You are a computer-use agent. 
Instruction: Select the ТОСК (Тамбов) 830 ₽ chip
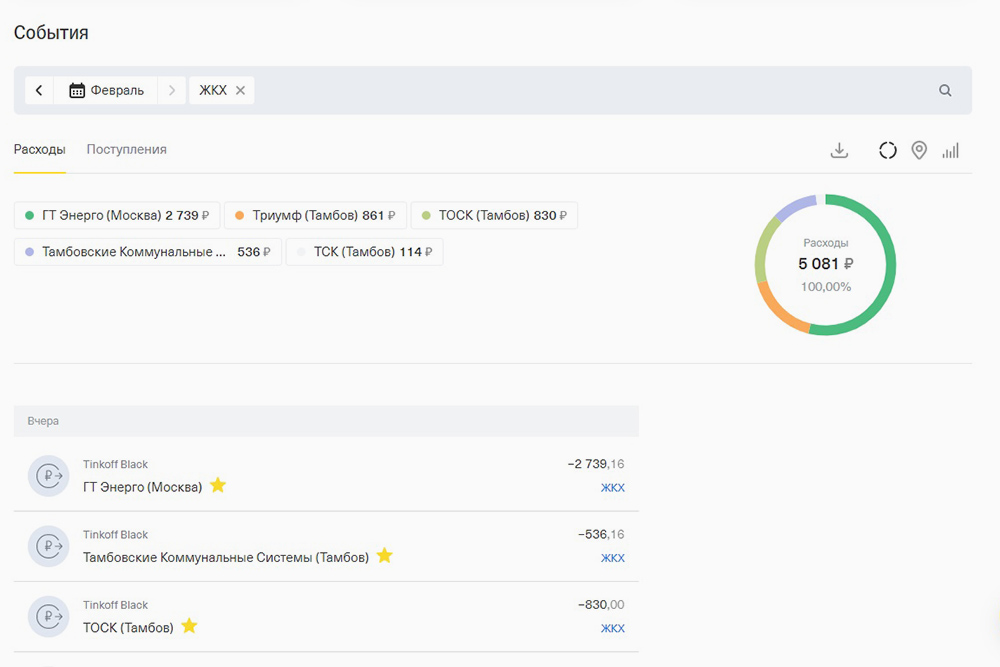click(x=494, y=216)
